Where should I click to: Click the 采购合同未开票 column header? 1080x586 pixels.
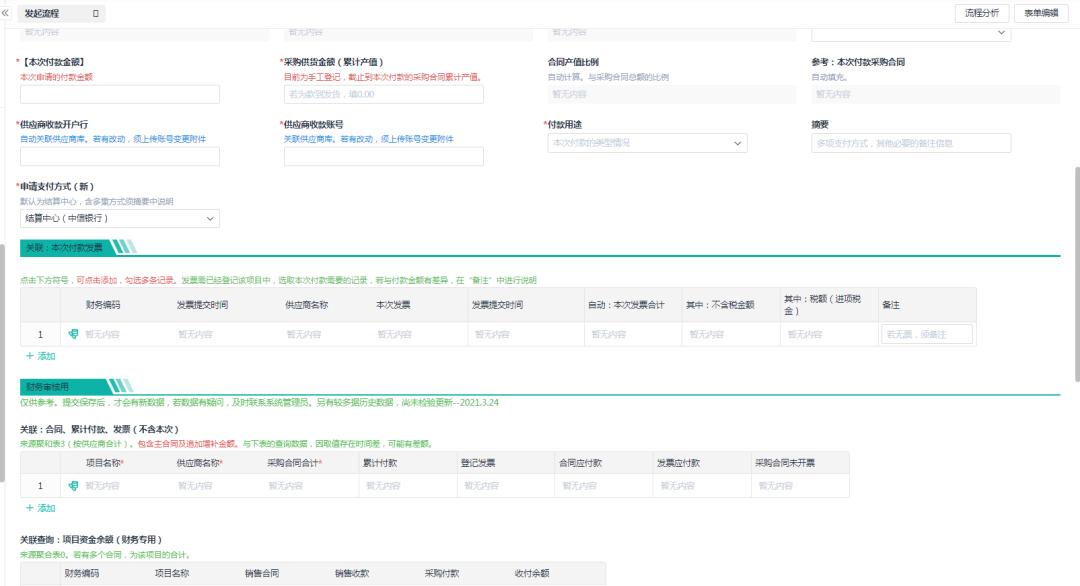pyautogui.click(x=785, y=463)
